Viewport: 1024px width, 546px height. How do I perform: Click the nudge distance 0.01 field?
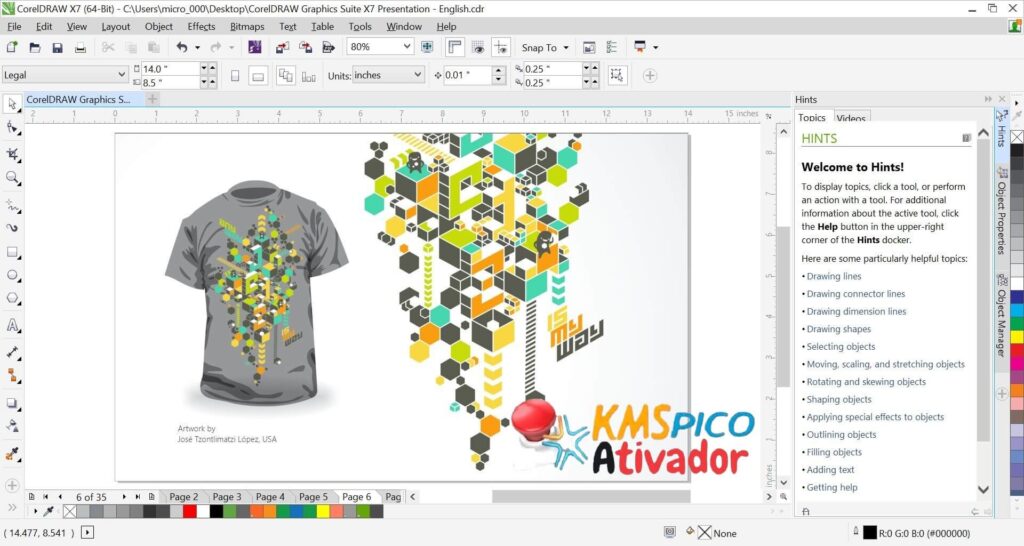(x=468, y=75)
